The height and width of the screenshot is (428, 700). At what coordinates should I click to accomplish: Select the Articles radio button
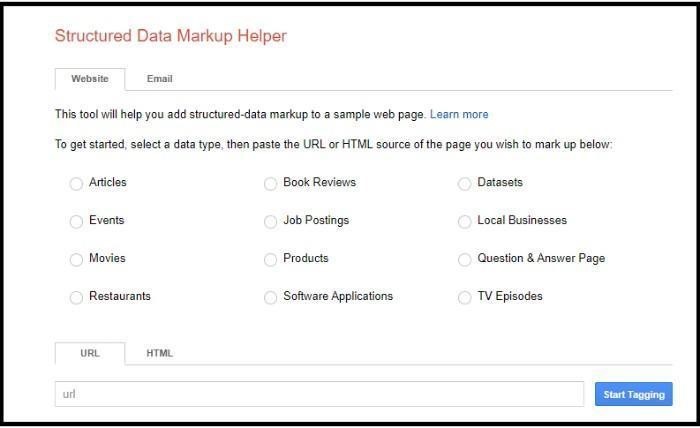[x=76, y=183]
